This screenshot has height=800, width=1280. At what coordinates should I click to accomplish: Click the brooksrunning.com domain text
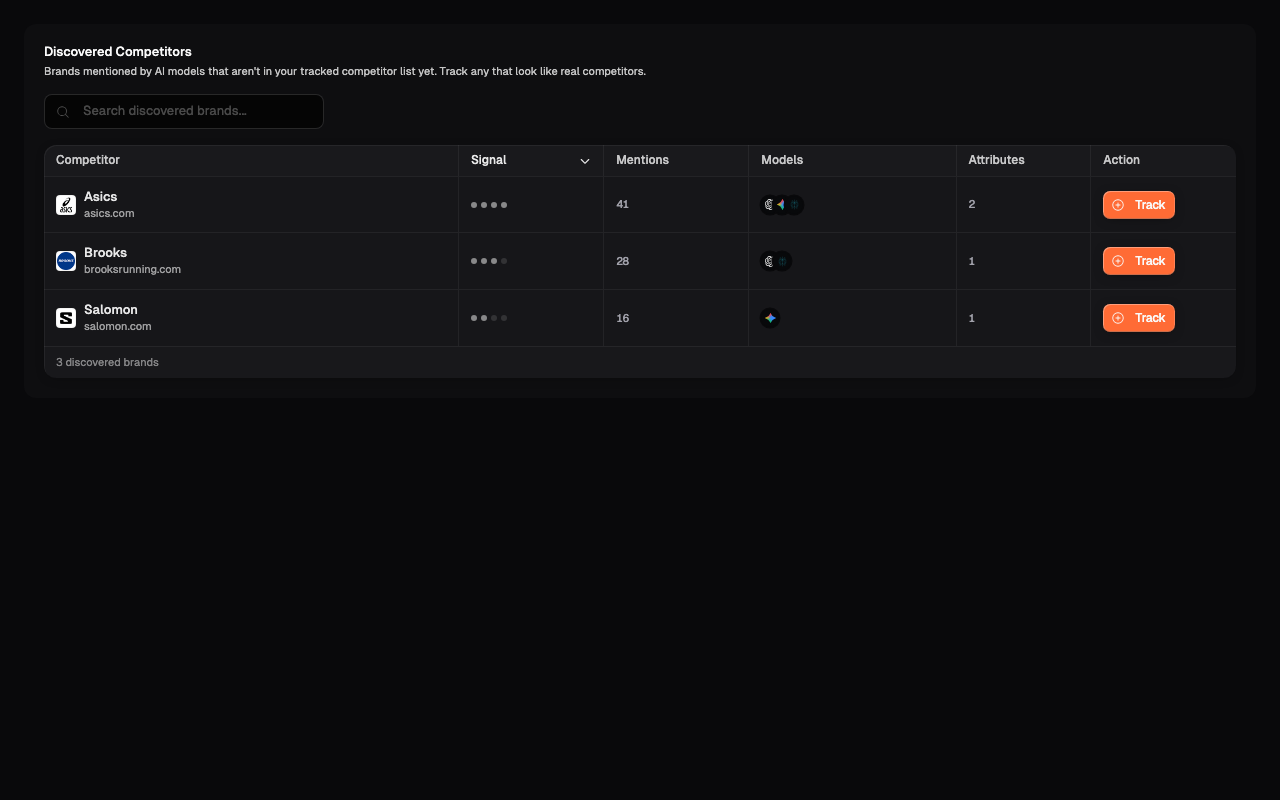132,269
